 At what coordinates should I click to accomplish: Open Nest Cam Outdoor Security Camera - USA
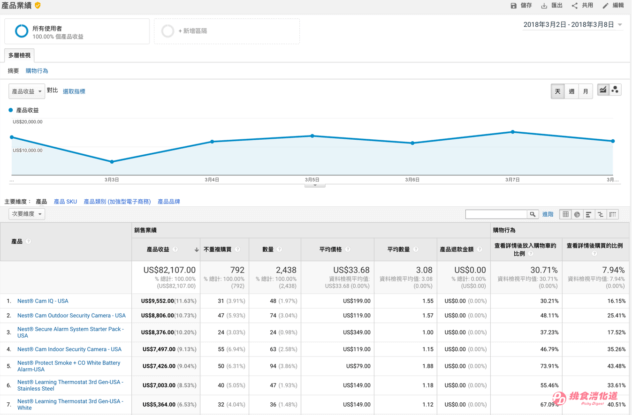(x=71, y=315)
